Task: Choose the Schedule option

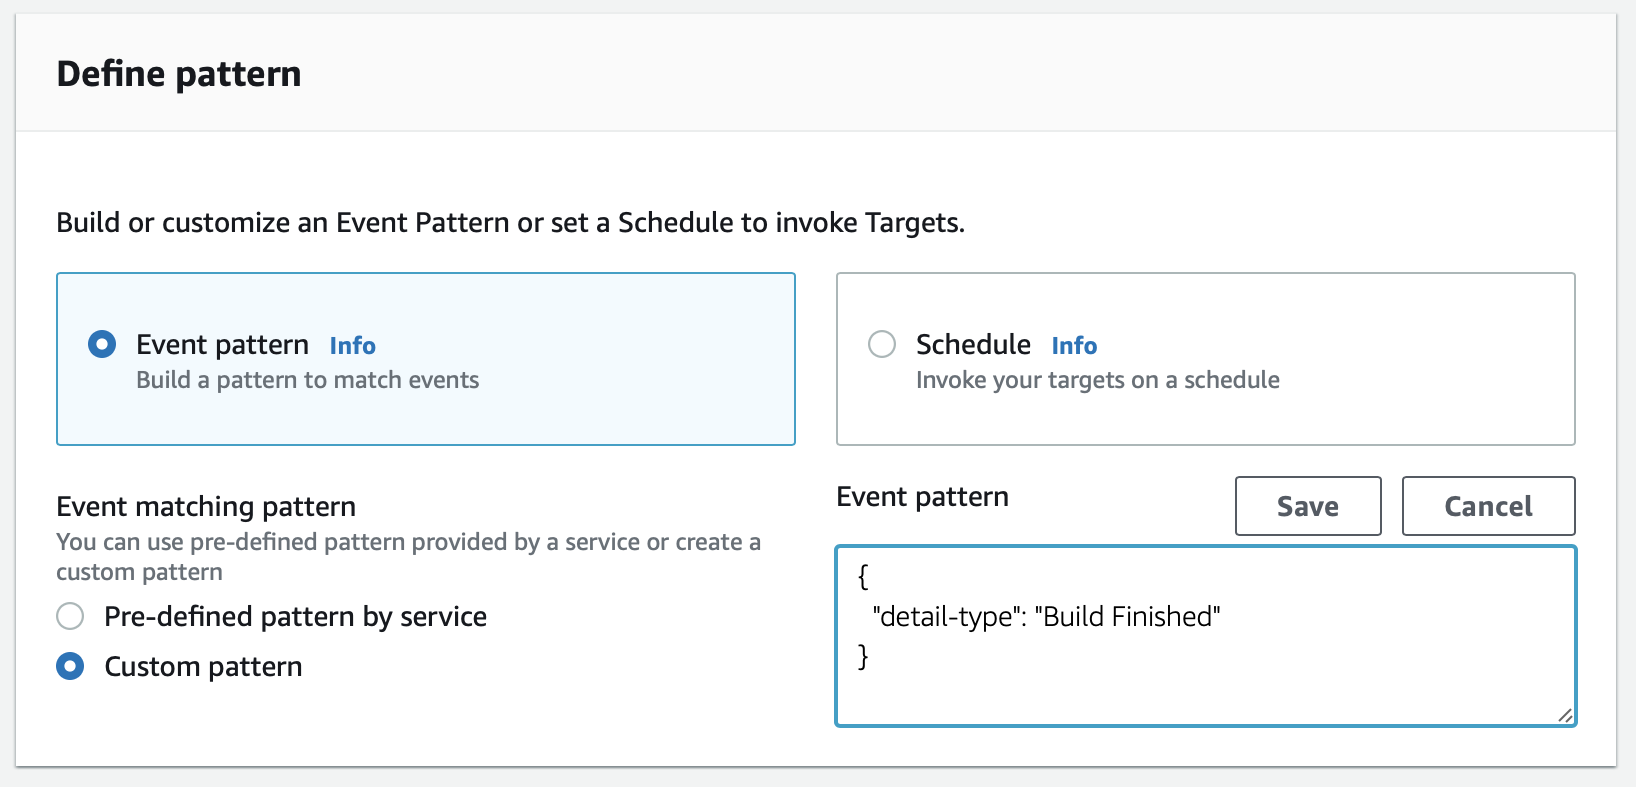Action: point(882,344)
